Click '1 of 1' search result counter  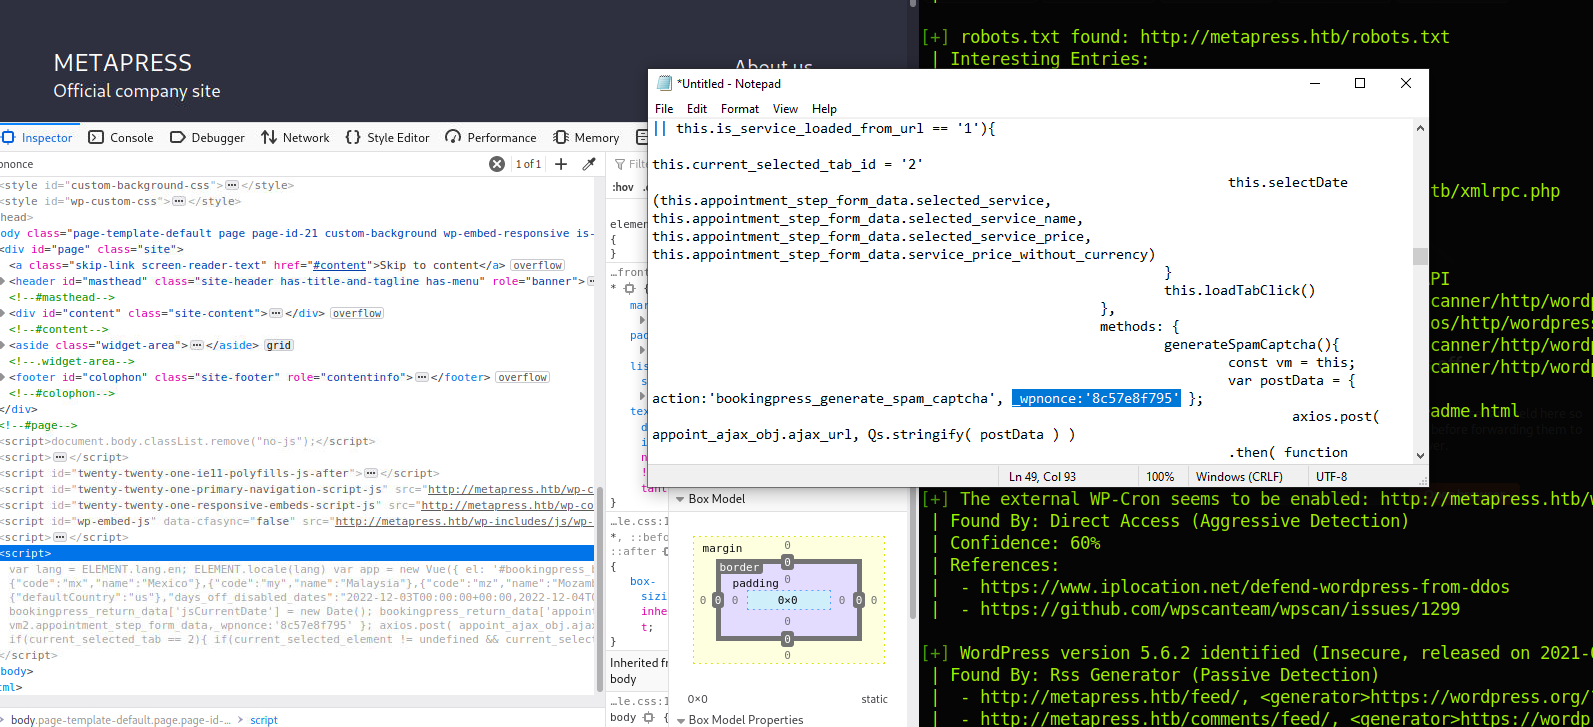tap(528, 164)
